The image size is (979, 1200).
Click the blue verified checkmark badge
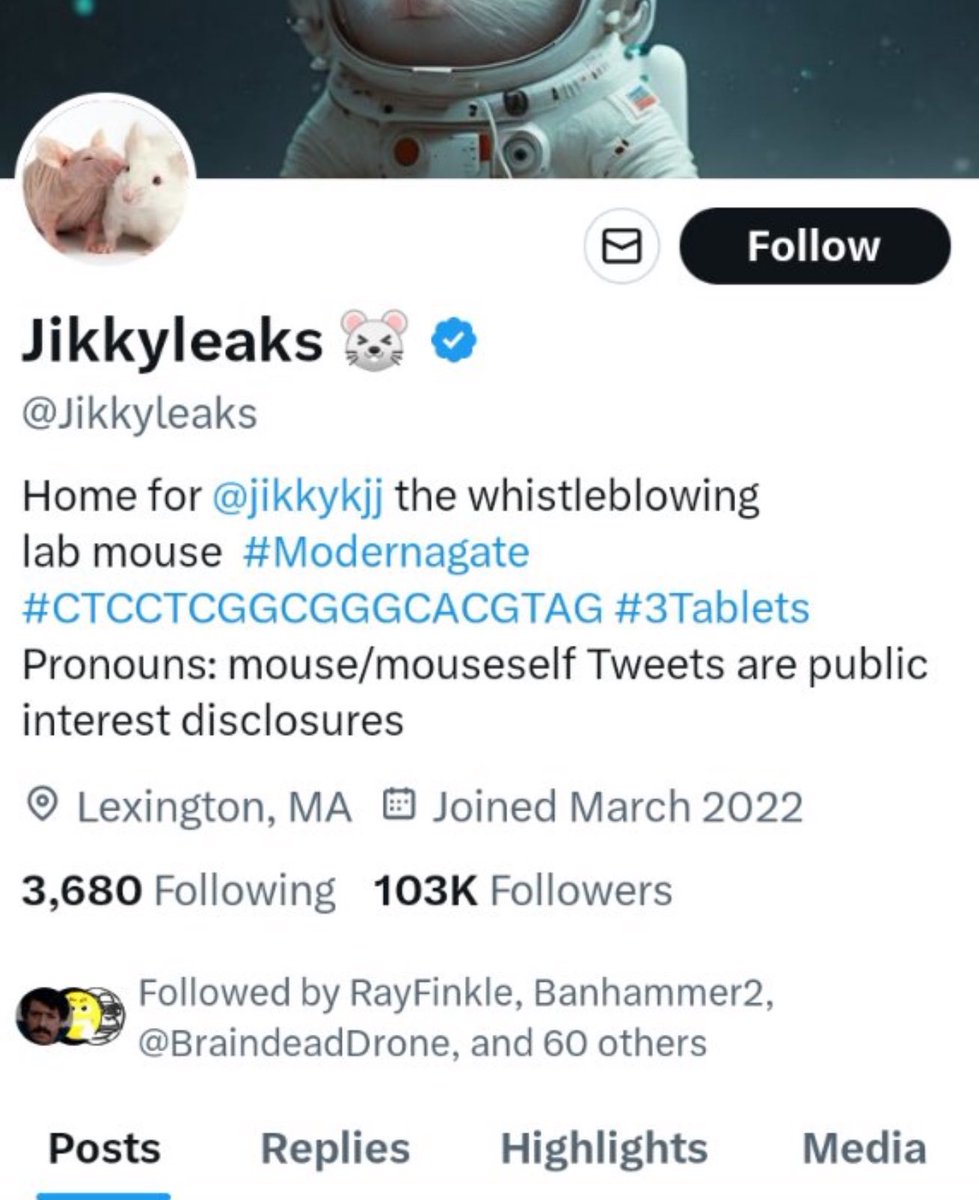pyautogui.click(x=453, y=342)
